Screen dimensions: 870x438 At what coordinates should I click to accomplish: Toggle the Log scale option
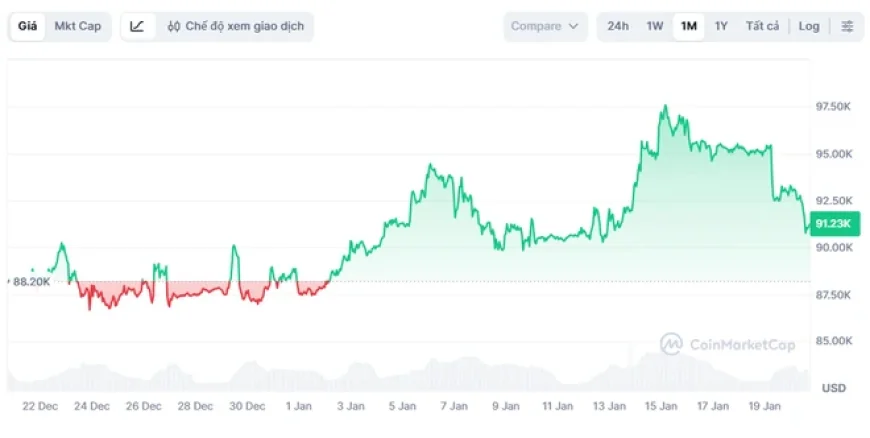pyautogui.click(x=808, y=26)
